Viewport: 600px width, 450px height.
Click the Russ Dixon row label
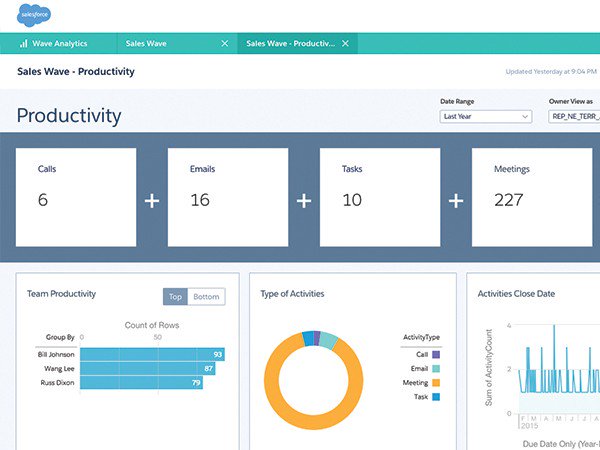click(57, 383)
